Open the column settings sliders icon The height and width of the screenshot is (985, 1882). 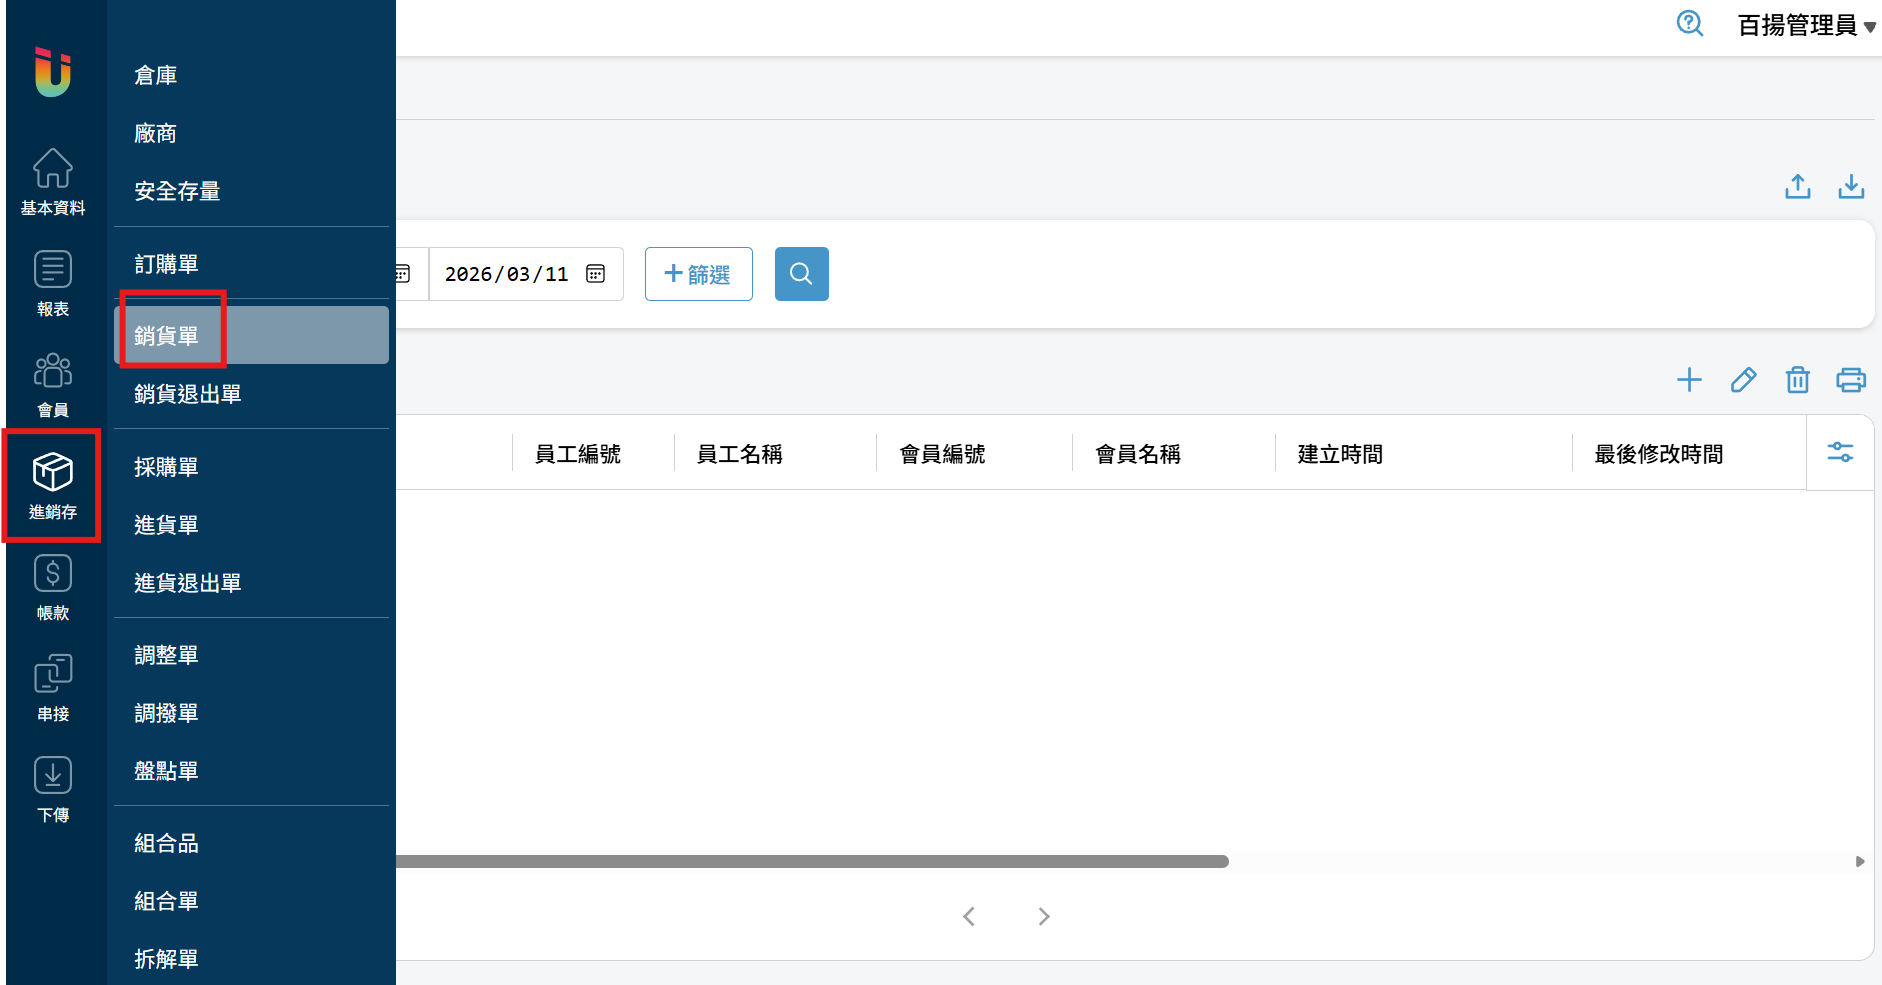click(x=1840, y=452)
